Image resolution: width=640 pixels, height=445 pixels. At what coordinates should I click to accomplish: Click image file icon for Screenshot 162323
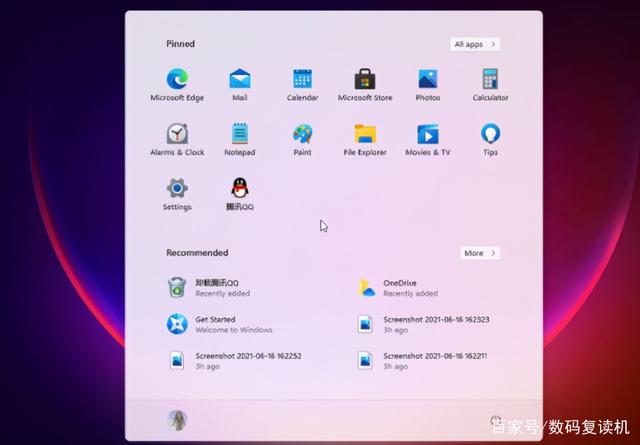click(x=365, y=324)
